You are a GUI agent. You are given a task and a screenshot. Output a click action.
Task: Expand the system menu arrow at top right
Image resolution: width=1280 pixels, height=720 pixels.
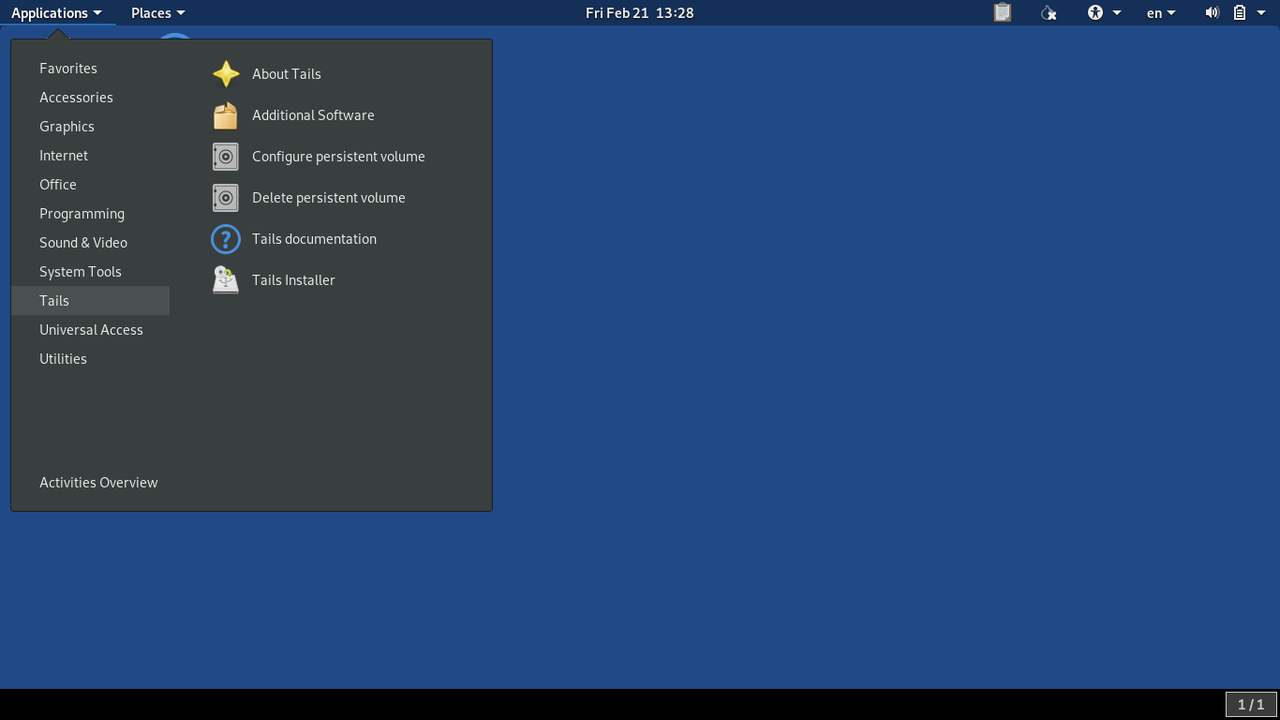(x=1262, y=13)
